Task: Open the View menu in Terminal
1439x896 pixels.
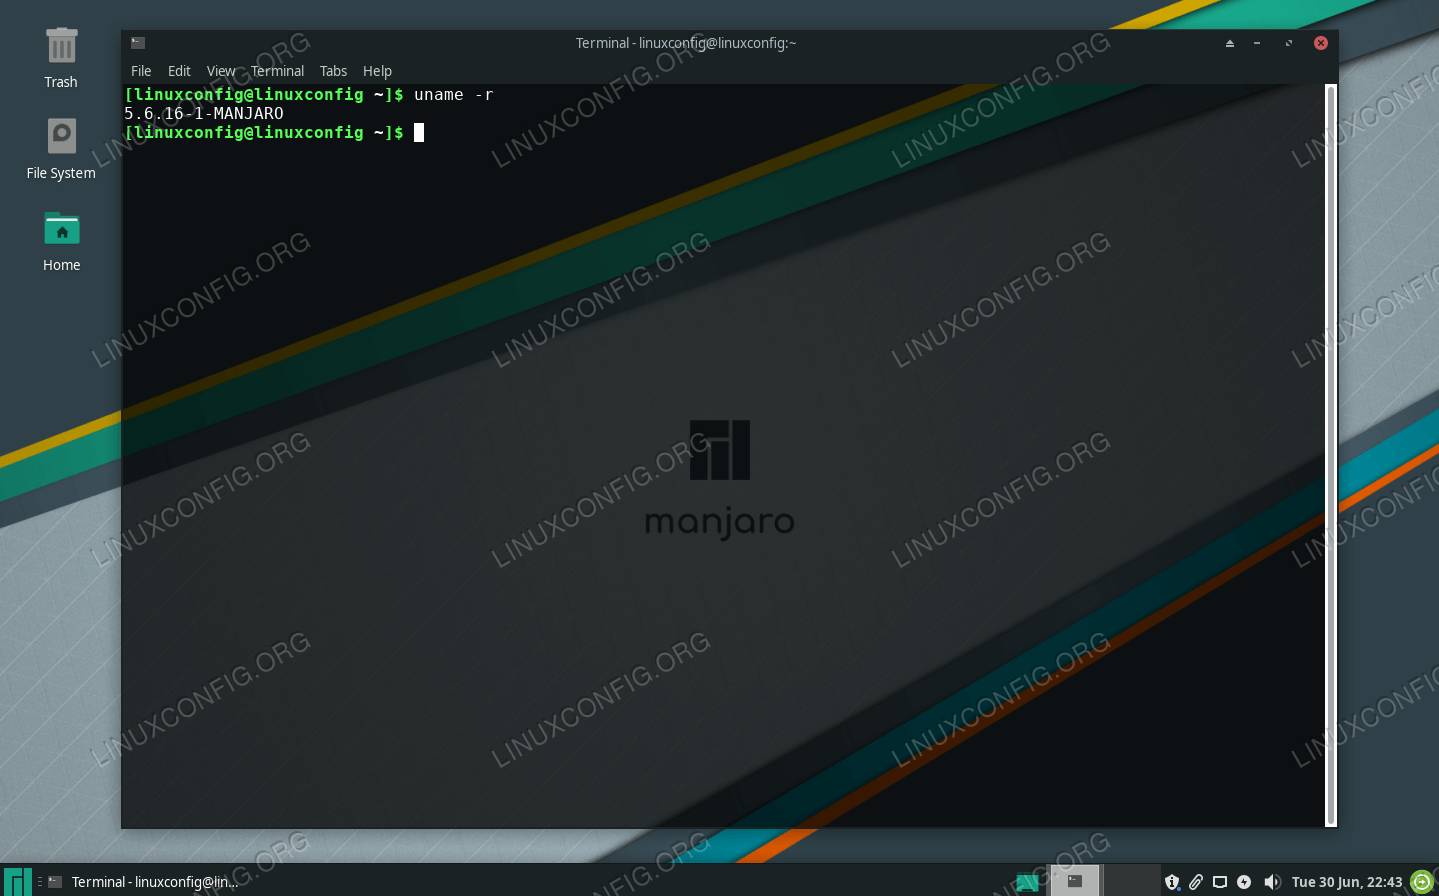Action: [x=221, y=71]
